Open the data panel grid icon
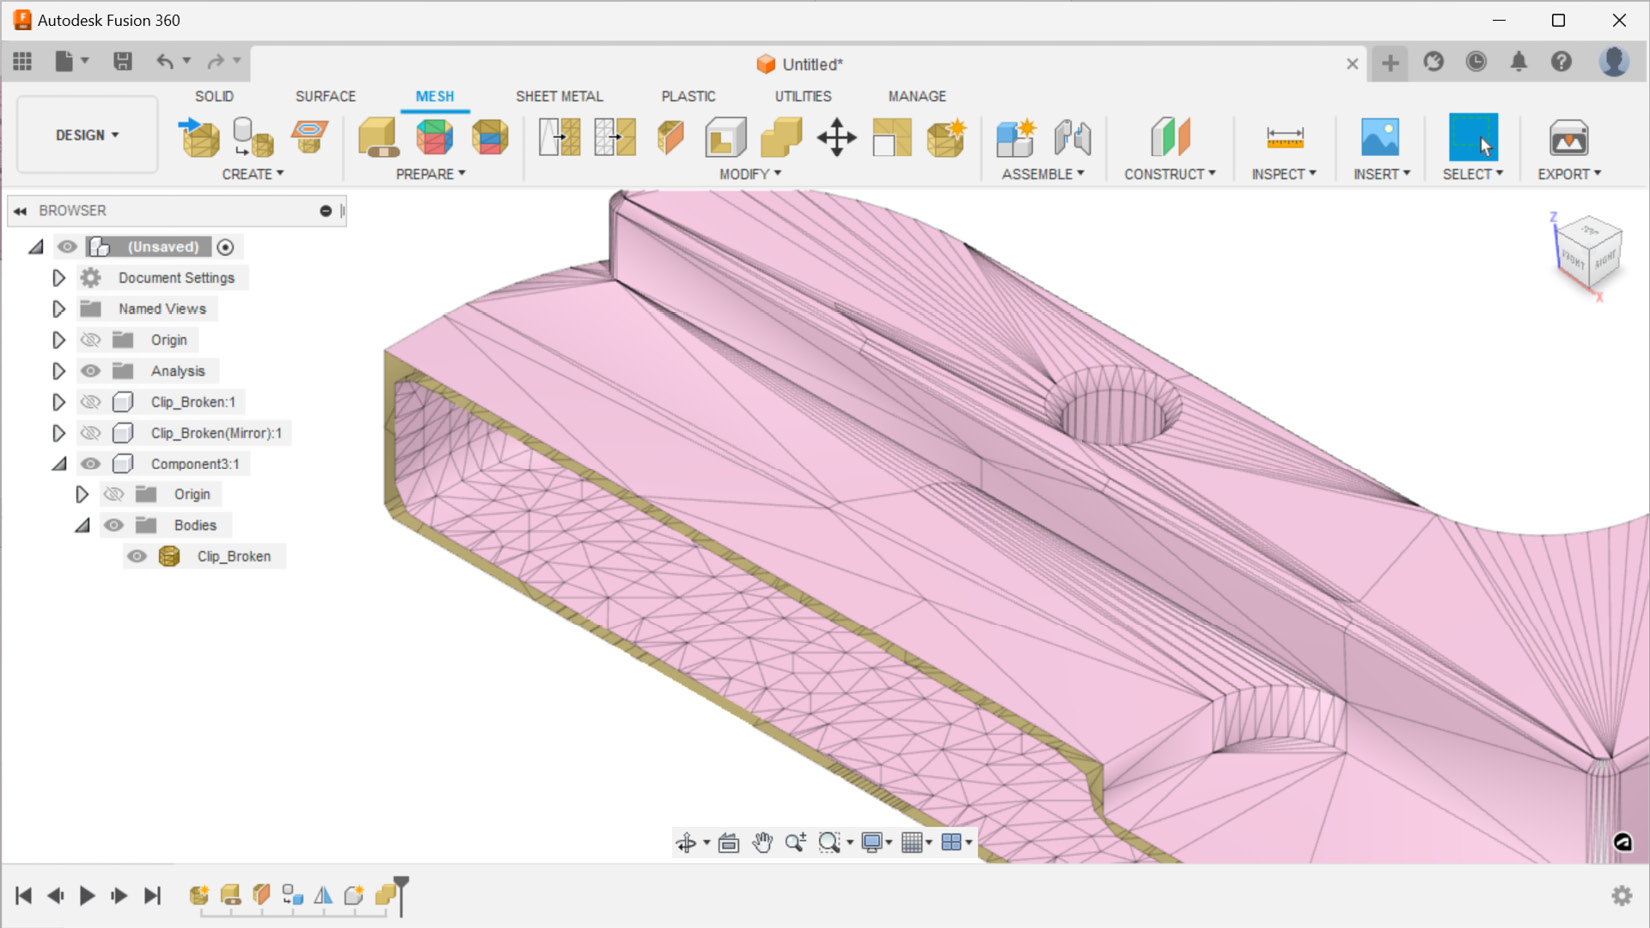 [22, 62]
